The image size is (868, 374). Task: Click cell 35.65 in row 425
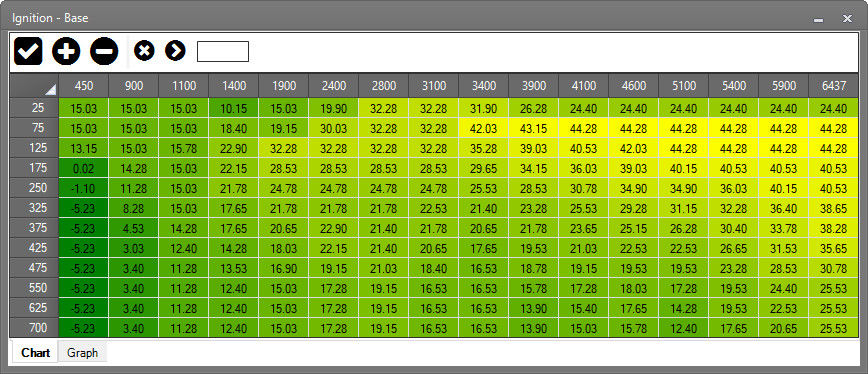(x=834, y=248)
